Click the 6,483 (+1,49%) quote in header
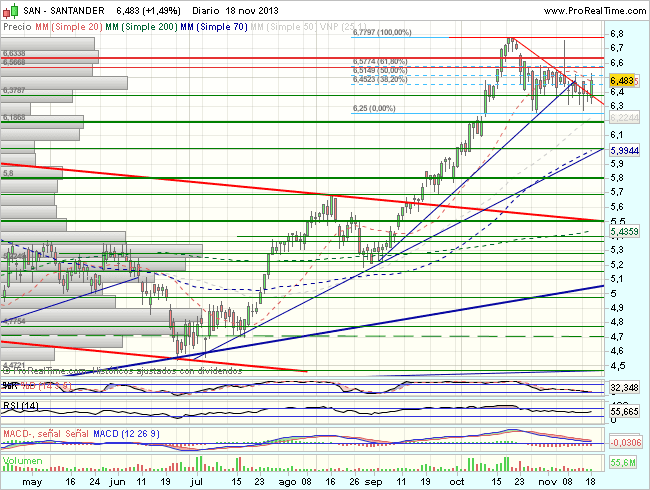Viewport: 650px width, 490px height. pyautogui.click(x=148, y=11)
